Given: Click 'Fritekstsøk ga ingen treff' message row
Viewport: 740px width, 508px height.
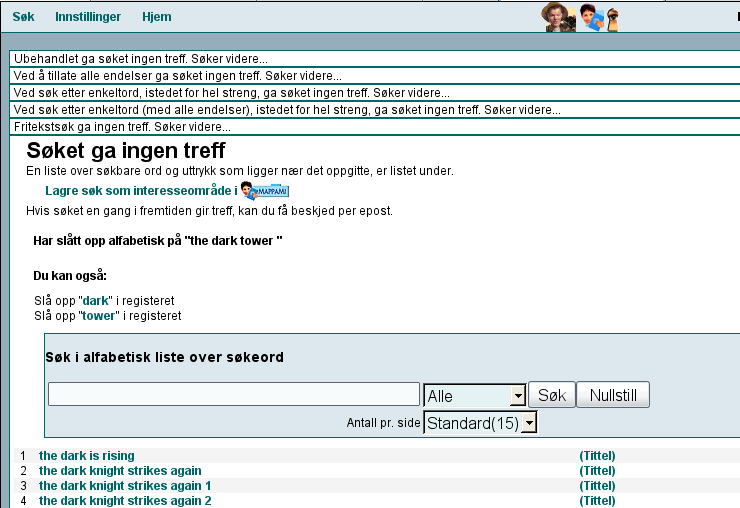Looking at the screenshot, I should click(x=375, y=127).
